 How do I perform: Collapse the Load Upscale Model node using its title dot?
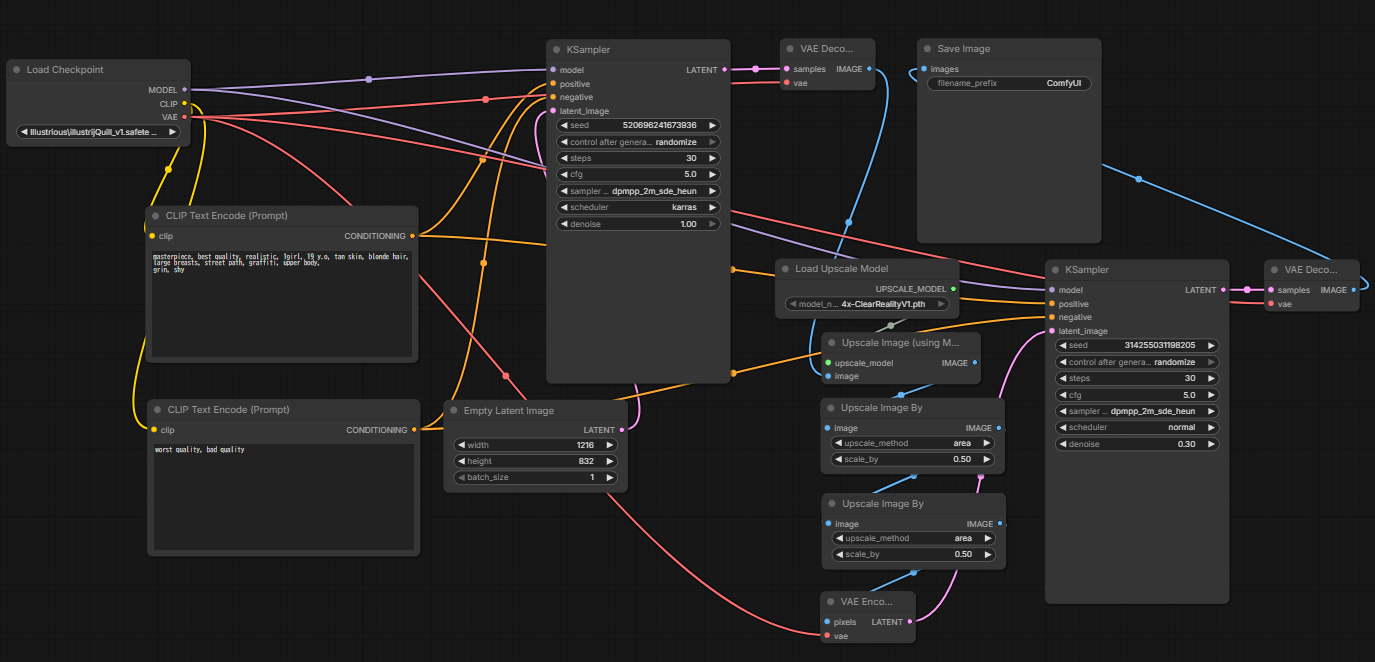(785, 269)
